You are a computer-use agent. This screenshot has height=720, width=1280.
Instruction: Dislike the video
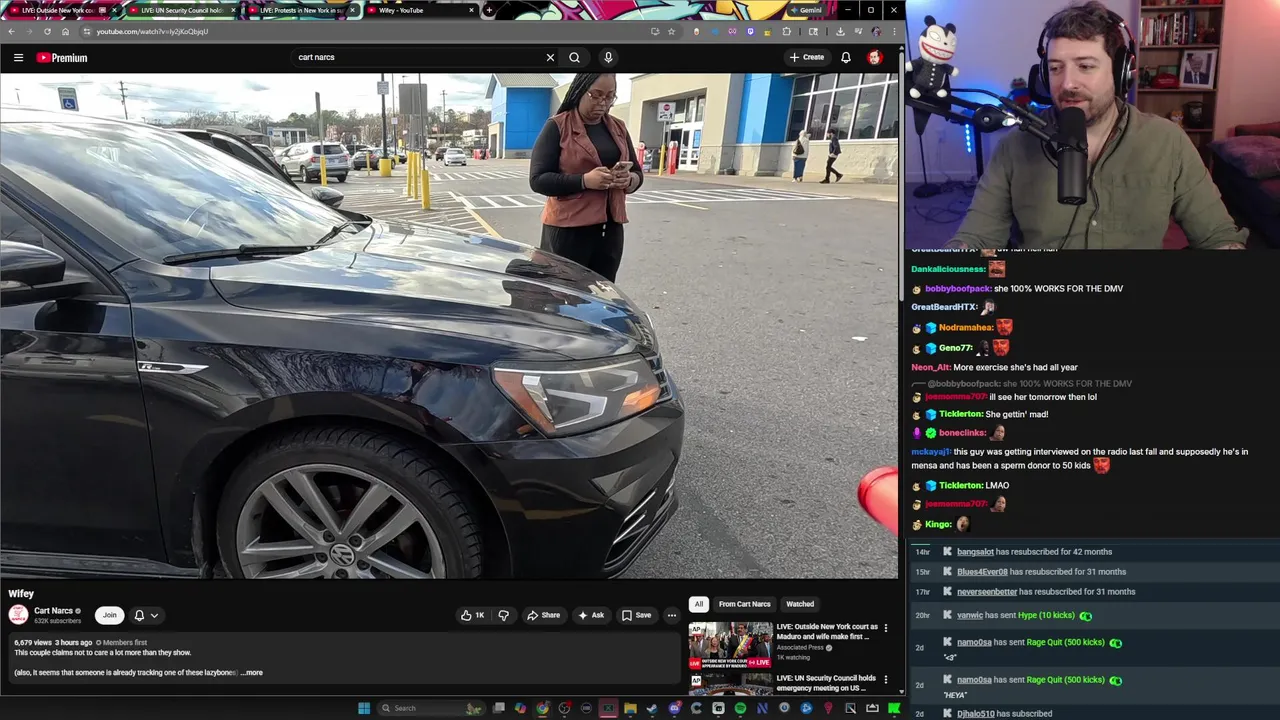point(503,615)
